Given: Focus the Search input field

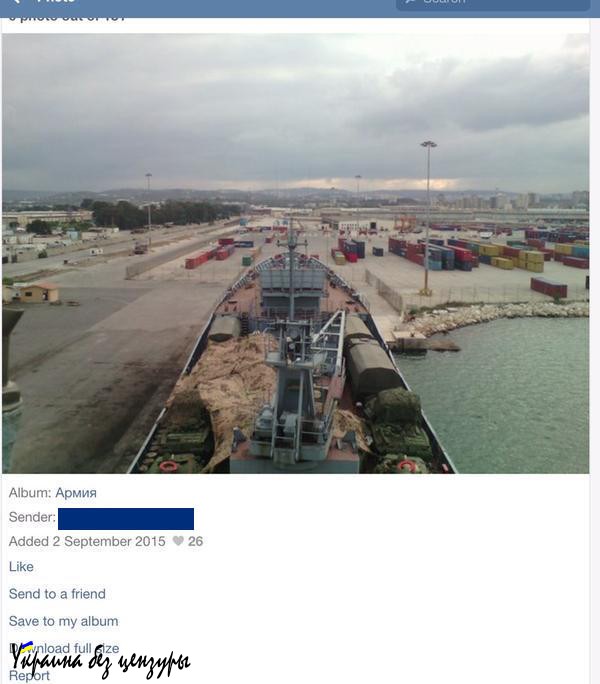Looking at the screenshot, I should pos(493,4).
